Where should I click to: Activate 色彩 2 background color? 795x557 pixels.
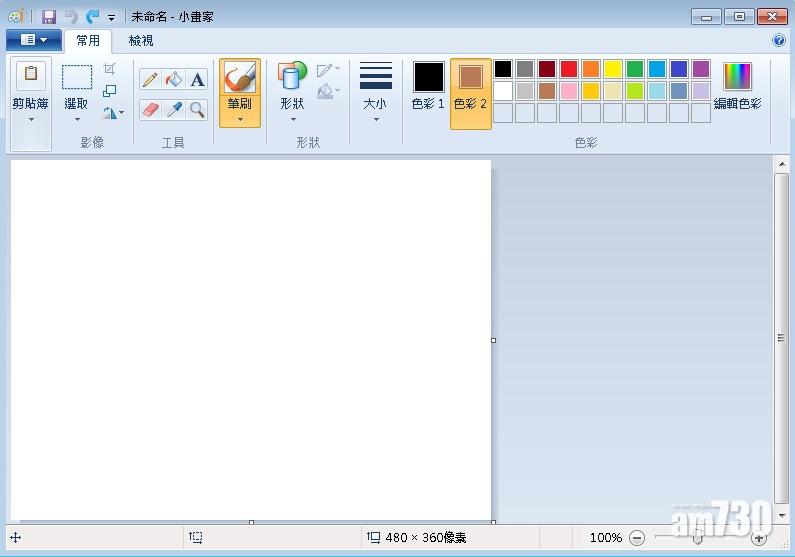click(x=470, y=86)
